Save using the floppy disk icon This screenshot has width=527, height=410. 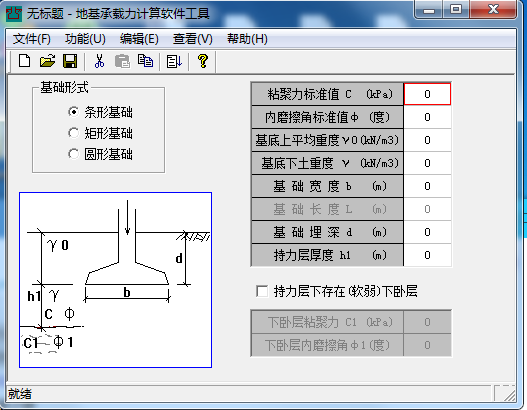70,61
